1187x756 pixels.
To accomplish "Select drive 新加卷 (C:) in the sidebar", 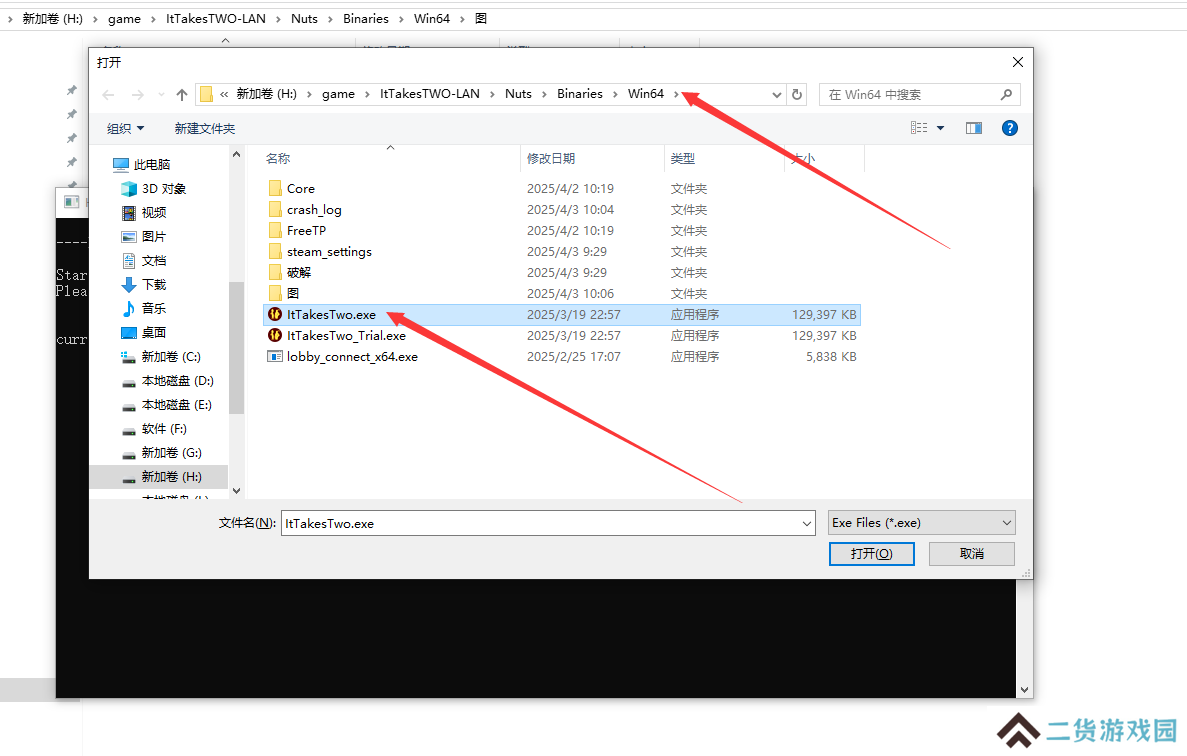I will pyautogui.click(x=161, y=356).
